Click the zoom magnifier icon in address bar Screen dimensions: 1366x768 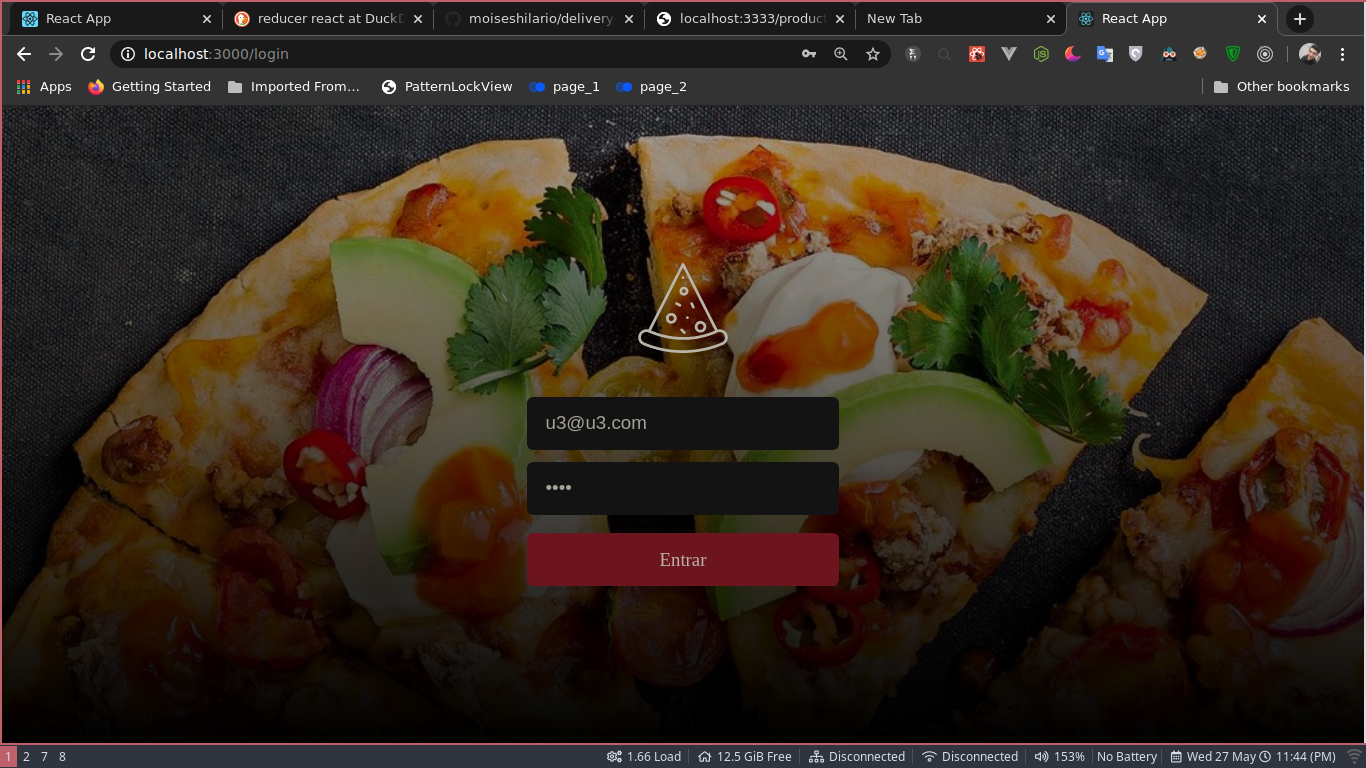841,54
